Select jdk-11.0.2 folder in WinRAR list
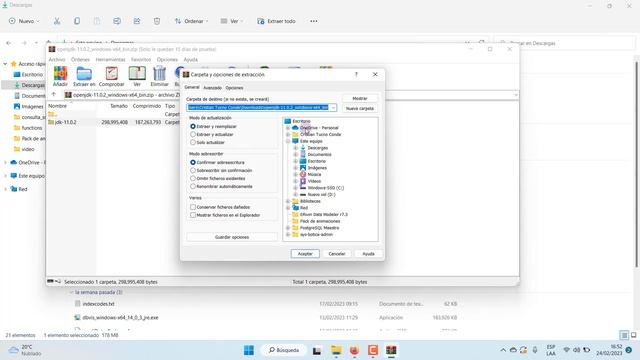Viewport: 640px width, 360px height. pos(65,122)
